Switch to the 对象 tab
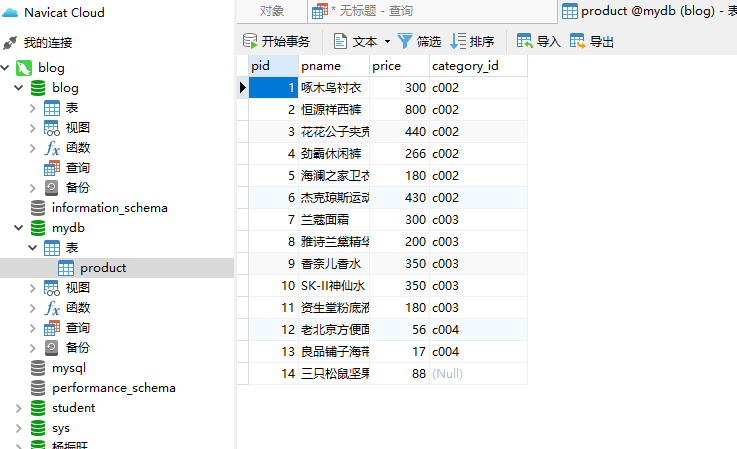This screenshot has height=449, width=737. click(x=271, y=11)
